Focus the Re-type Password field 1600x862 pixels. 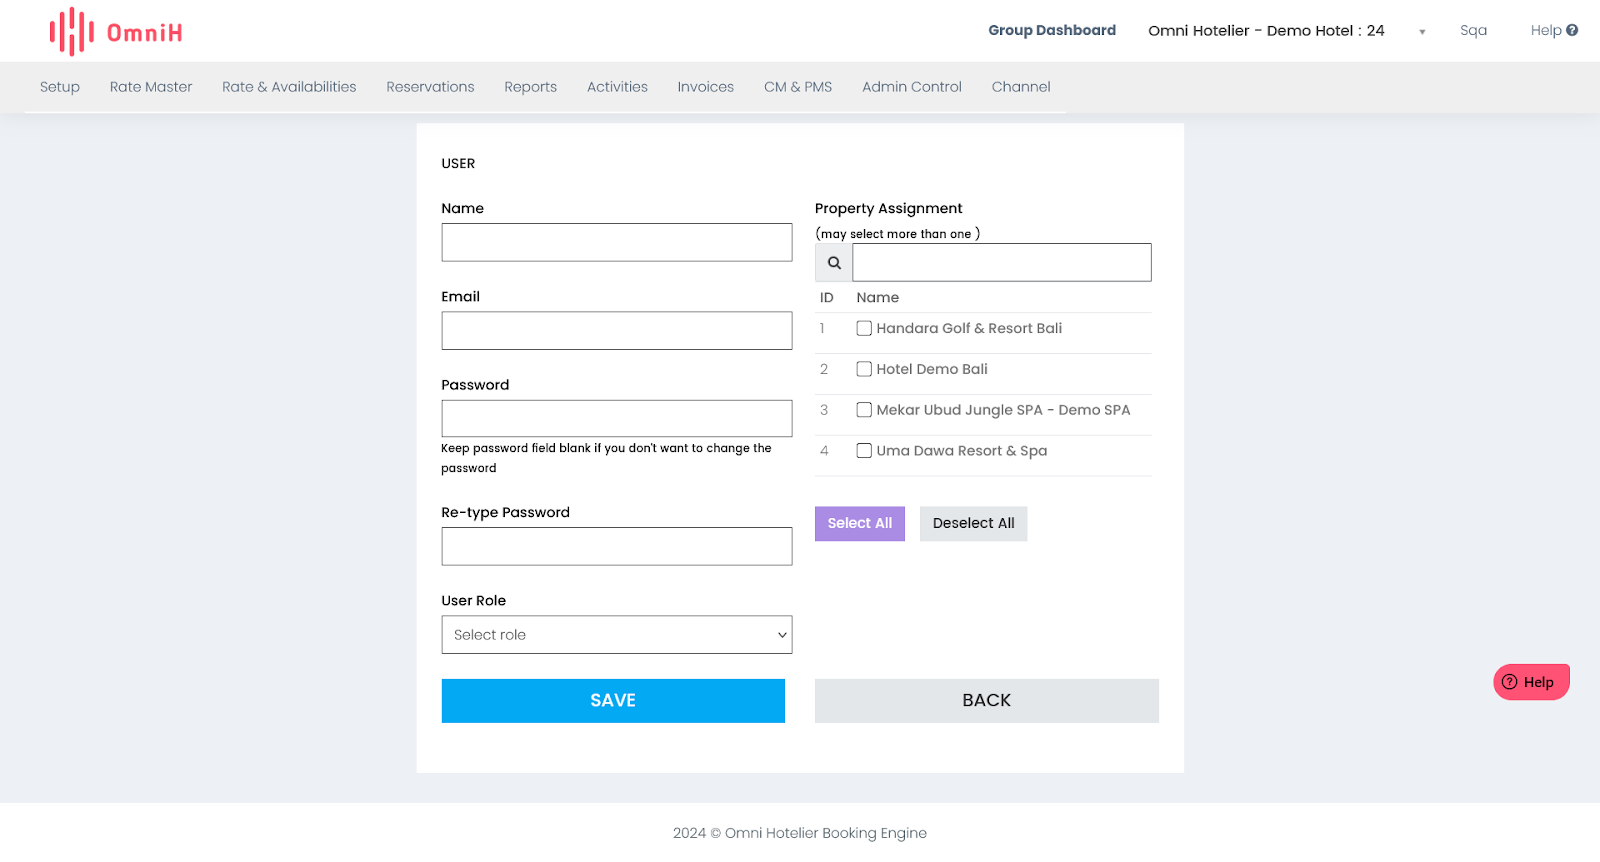pyautogui.click(x=617, y=546)
